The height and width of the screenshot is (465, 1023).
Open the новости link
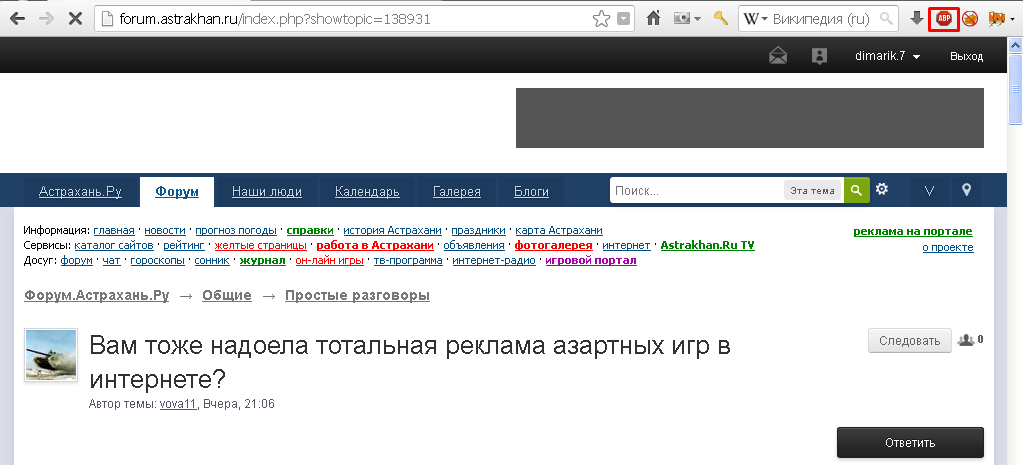(165, 230)
